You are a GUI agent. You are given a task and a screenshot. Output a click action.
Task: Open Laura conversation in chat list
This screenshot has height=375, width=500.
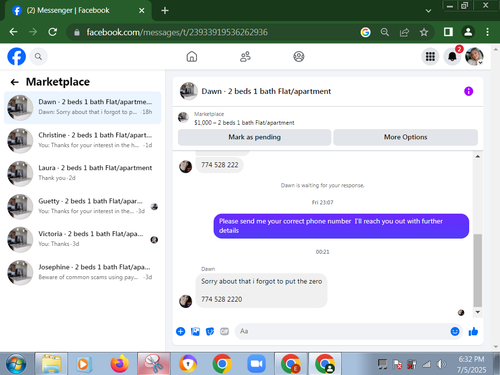click(x=83, y=173)
